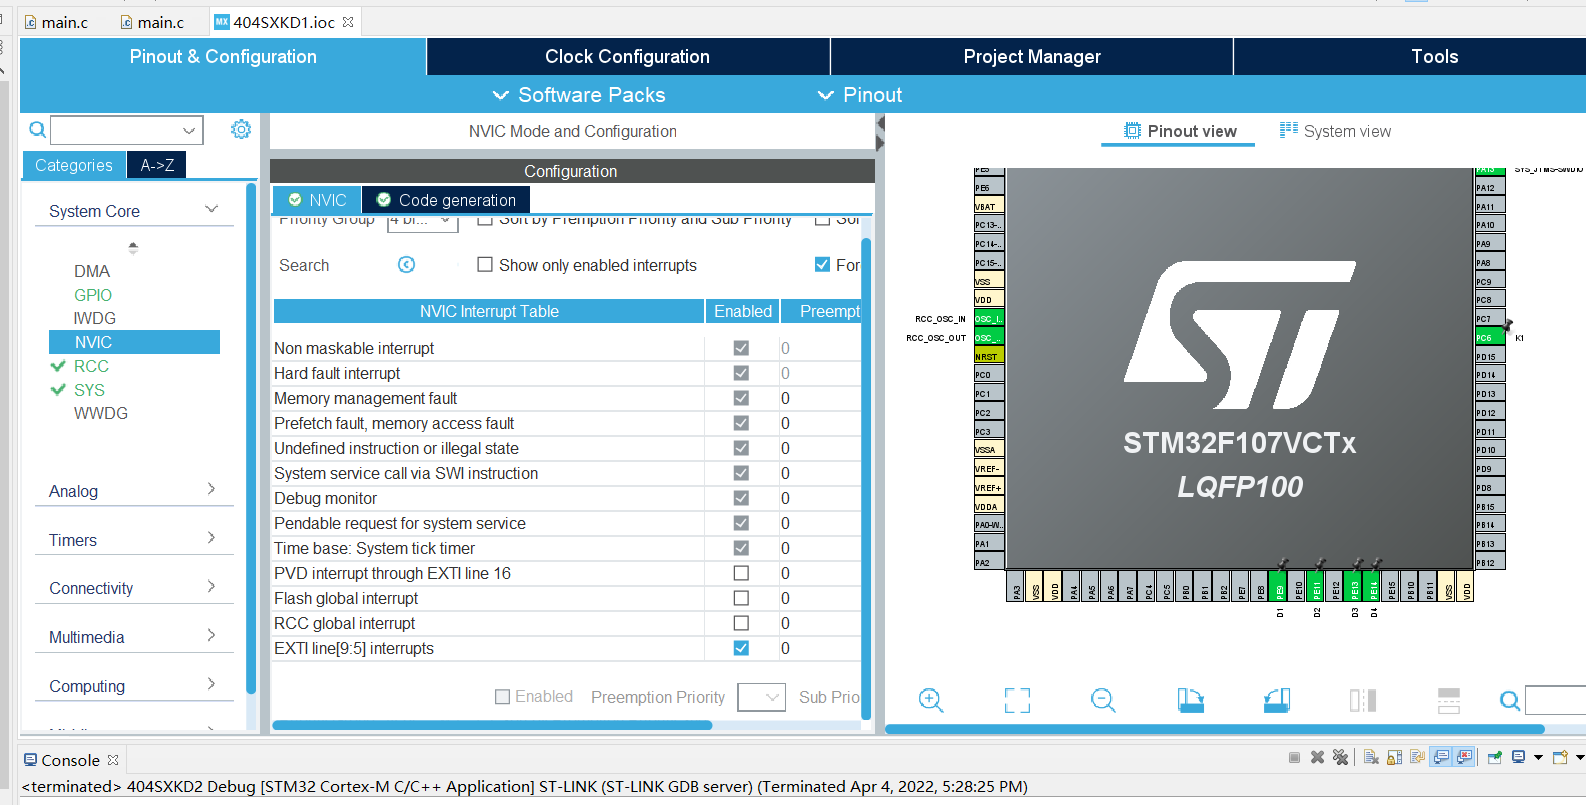Select SYS in System Core
The width and height of the screenshot is (1586, 805).
point(89,390)
